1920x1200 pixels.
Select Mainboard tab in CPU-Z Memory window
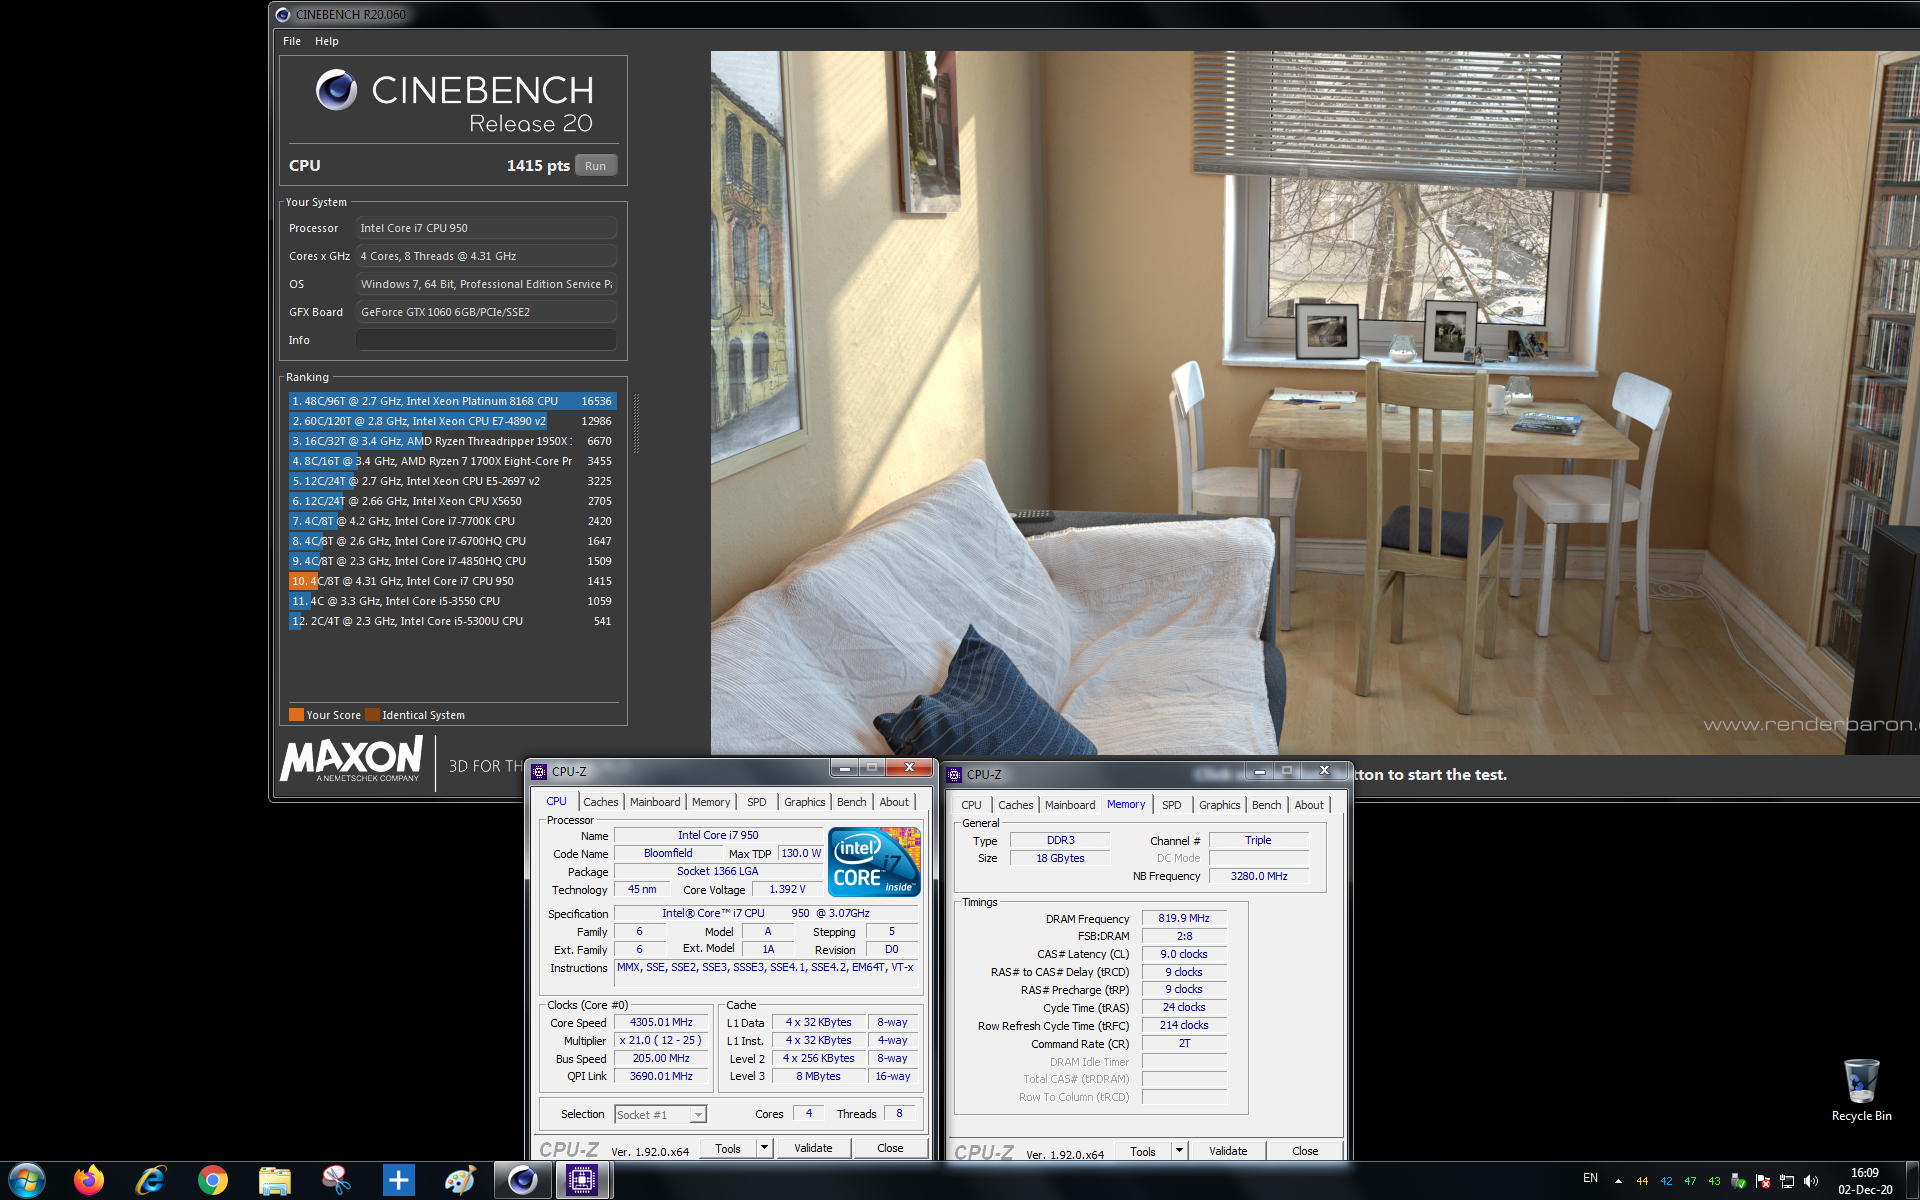[1069, 805]
